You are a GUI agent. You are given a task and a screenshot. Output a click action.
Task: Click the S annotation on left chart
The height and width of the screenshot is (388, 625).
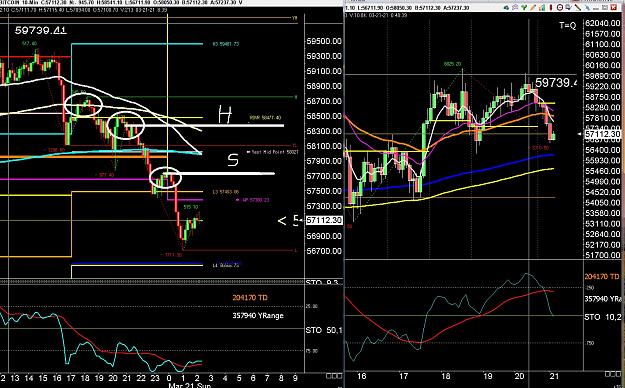click(x=233, y=160)
